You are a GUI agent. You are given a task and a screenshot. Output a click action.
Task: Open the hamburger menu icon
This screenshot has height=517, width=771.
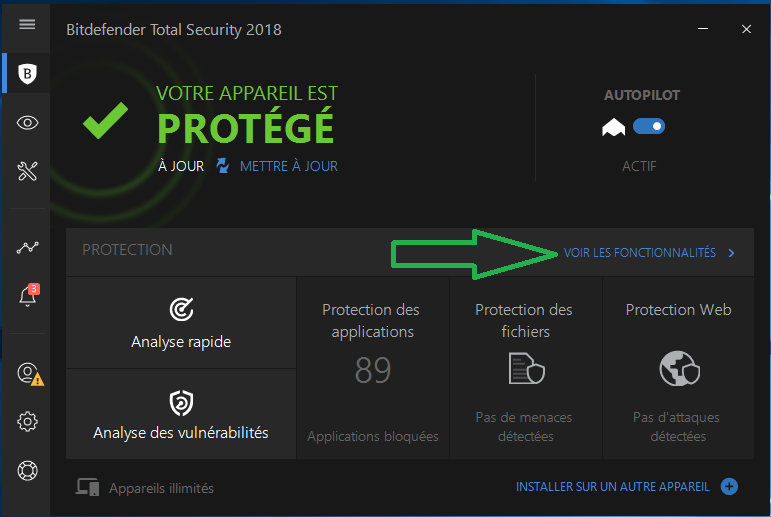point(27,24)
